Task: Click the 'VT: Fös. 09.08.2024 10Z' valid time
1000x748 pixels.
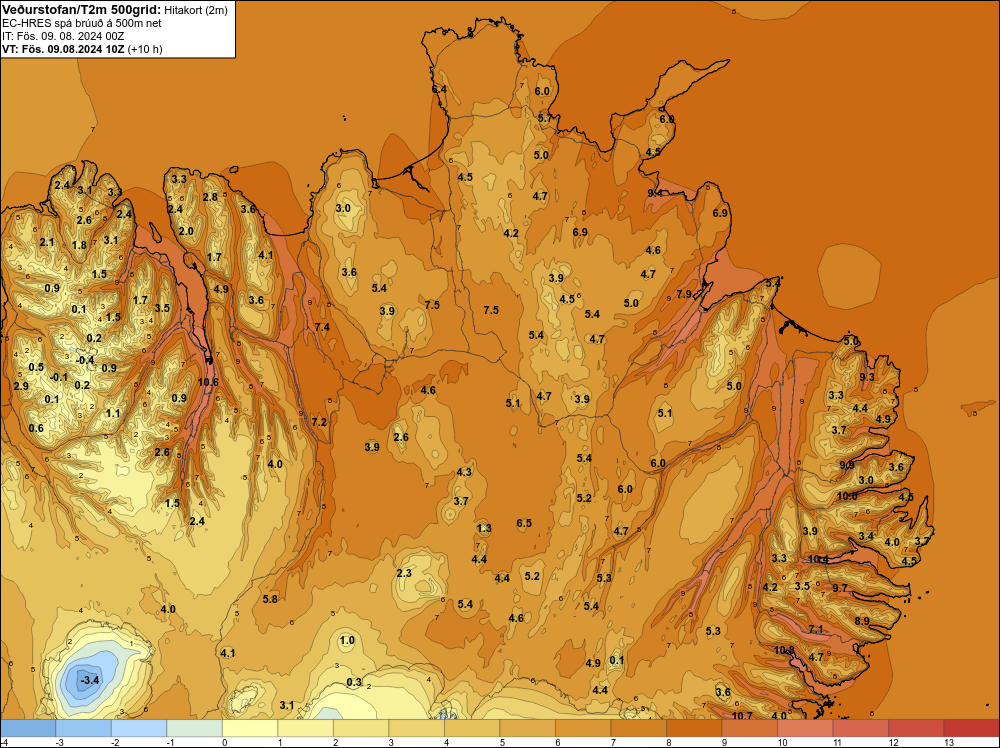Action: tap(63, 49)
